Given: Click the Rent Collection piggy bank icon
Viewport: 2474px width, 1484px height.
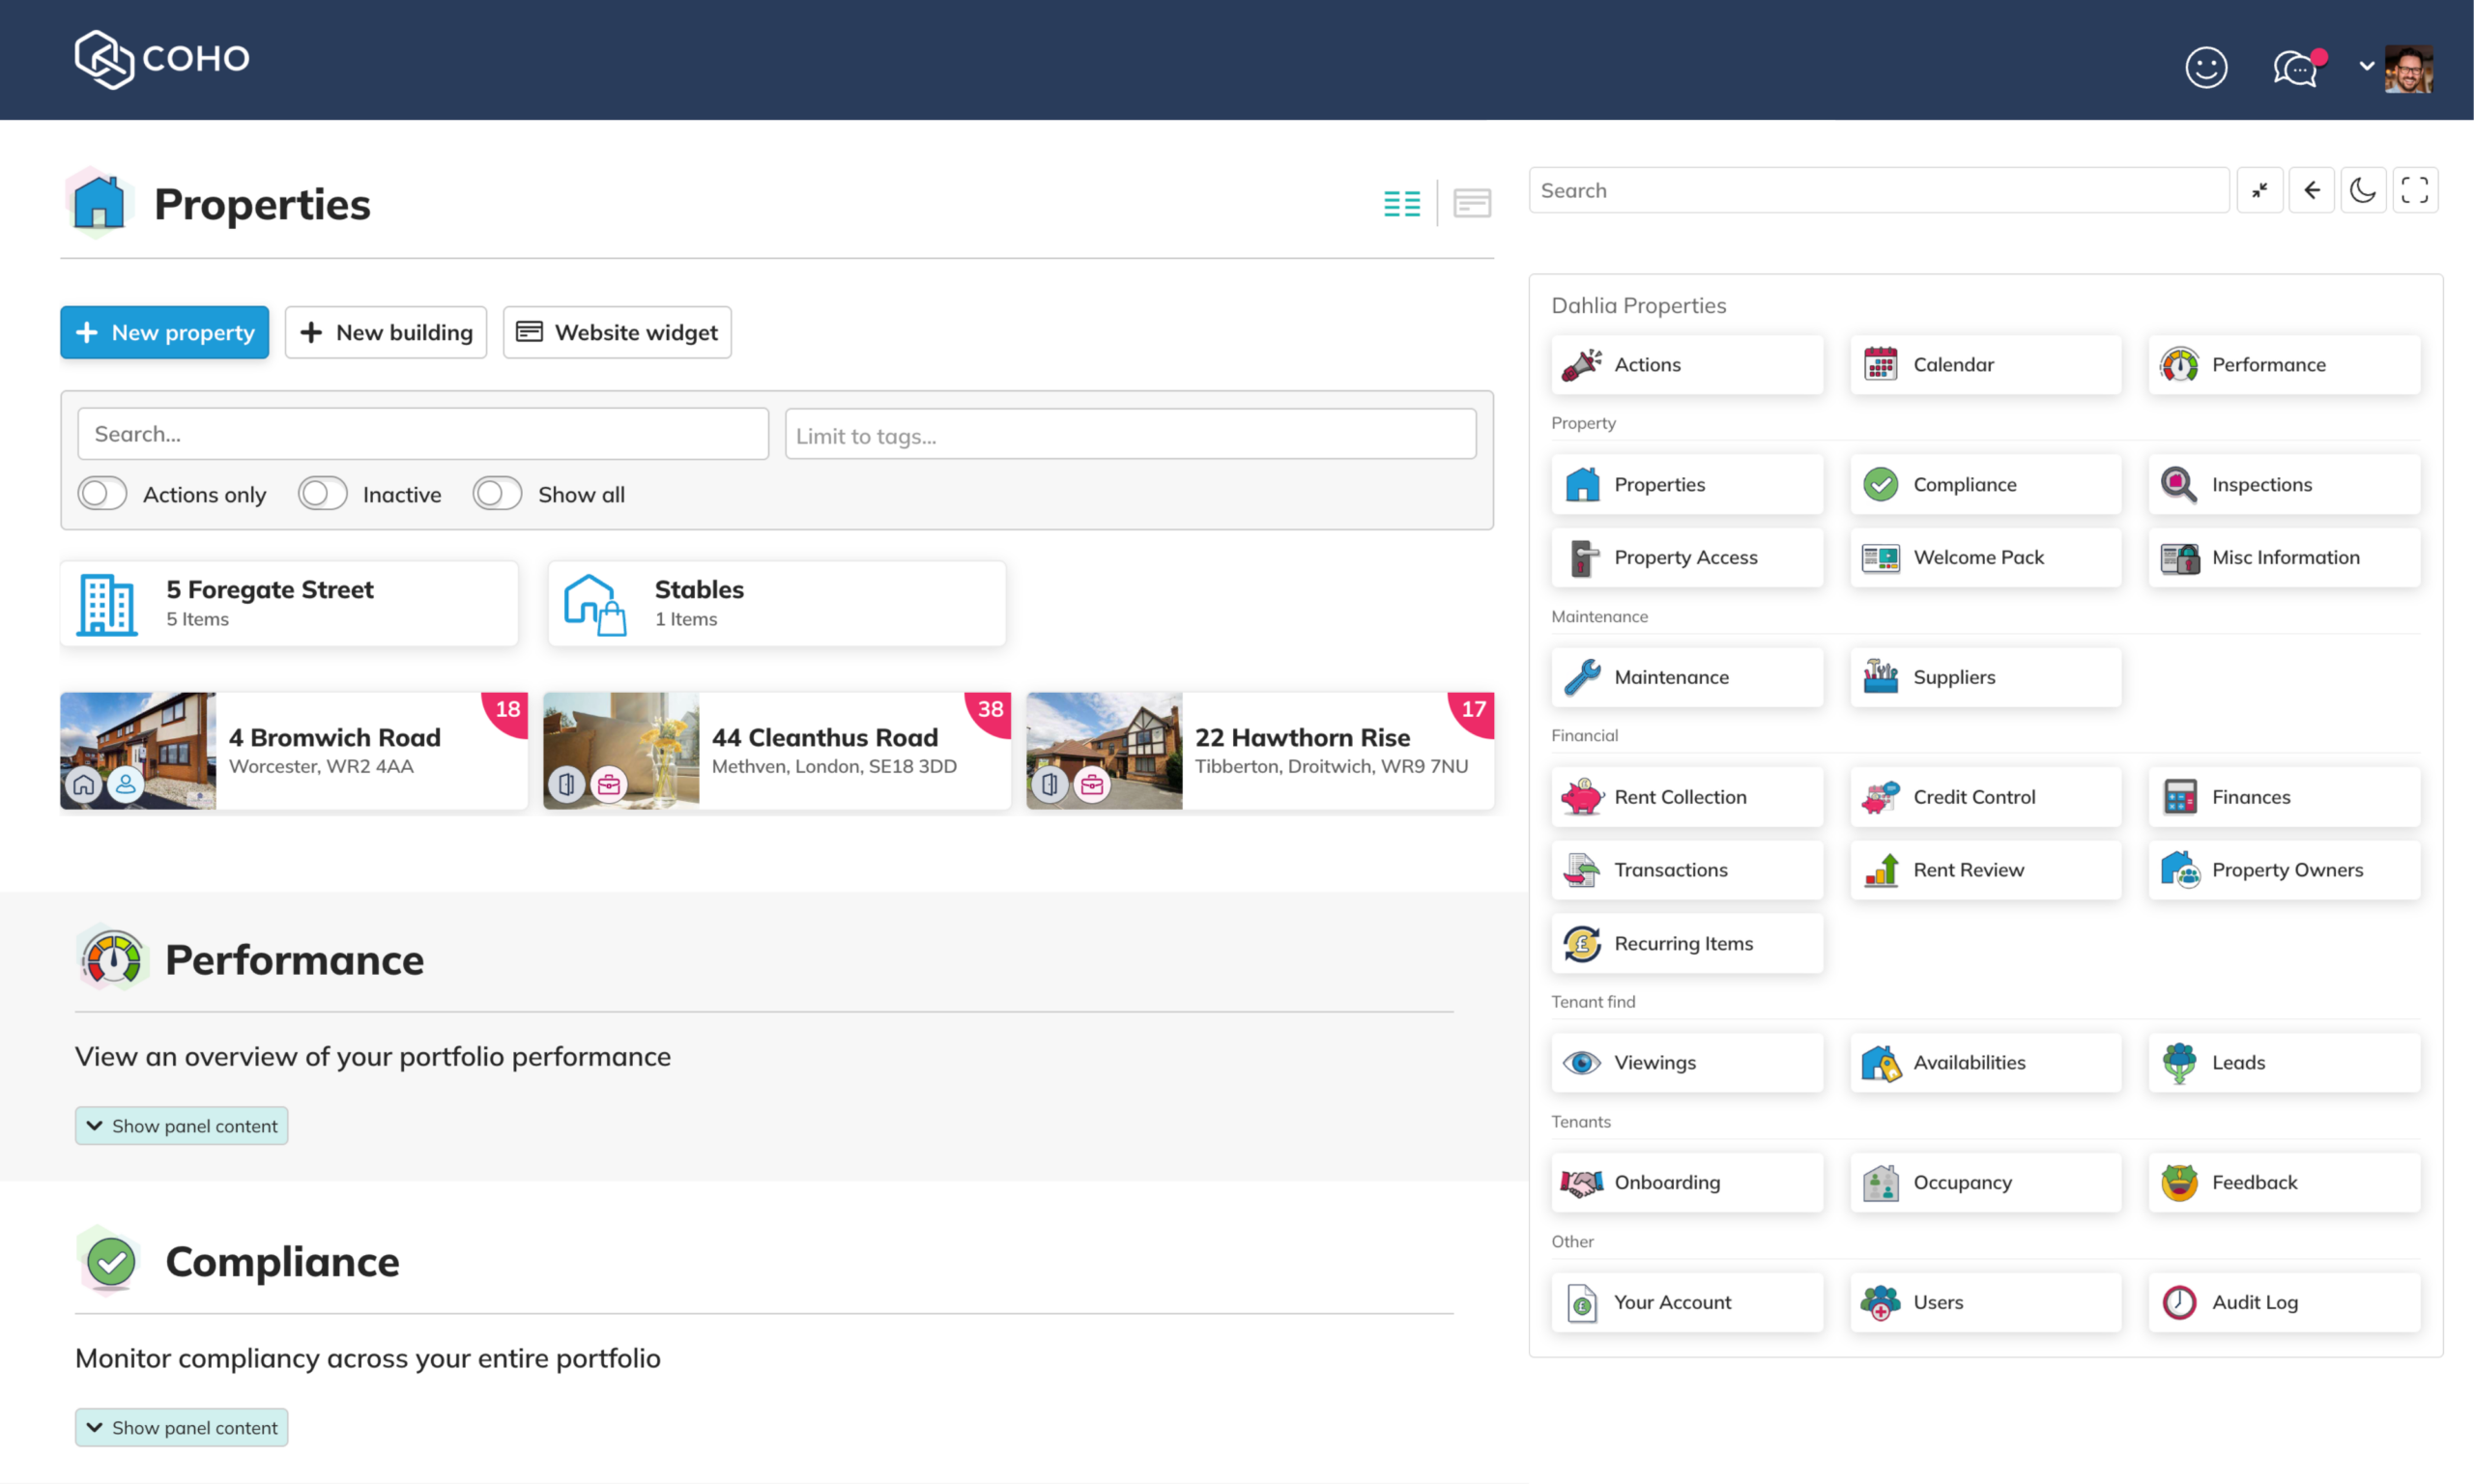Looking at the screenshot, I should point(1582,797).
